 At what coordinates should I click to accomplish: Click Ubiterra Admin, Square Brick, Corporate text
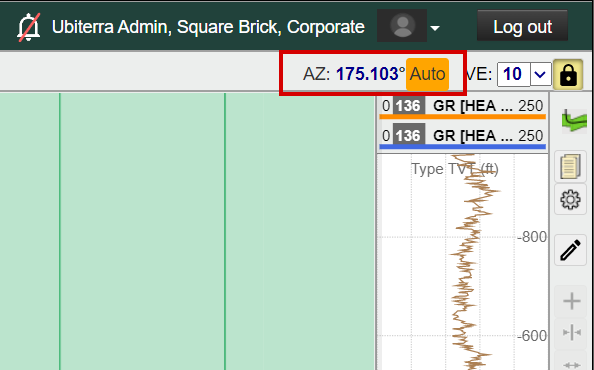tap(208, 27)
